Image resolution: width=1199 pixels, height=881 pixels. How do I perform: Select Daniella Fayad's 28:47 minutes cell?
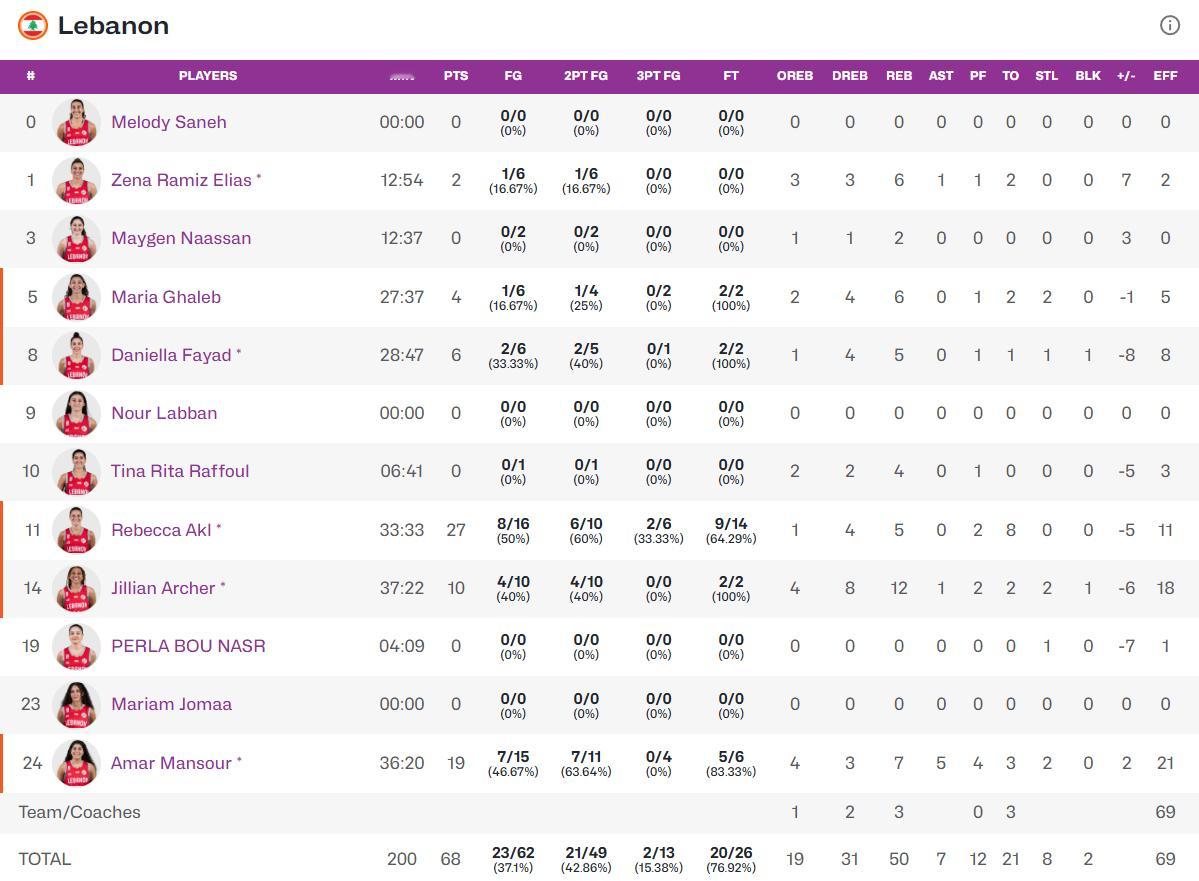click(401, 355)
